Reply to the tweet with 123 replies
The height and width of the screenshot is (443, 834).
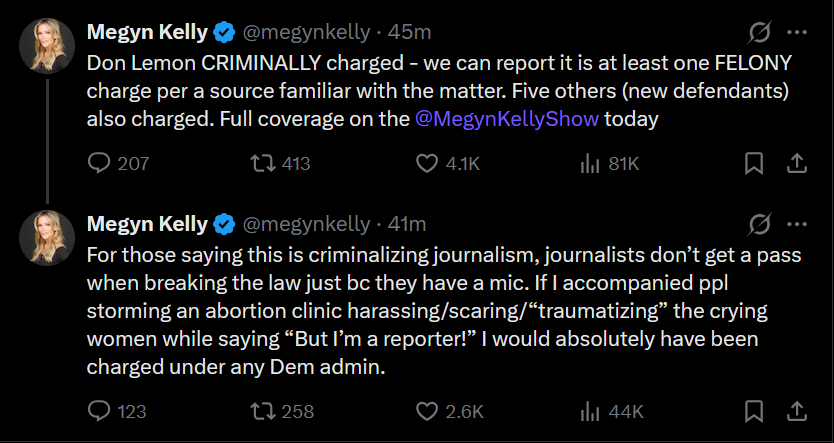click(99, 411)
